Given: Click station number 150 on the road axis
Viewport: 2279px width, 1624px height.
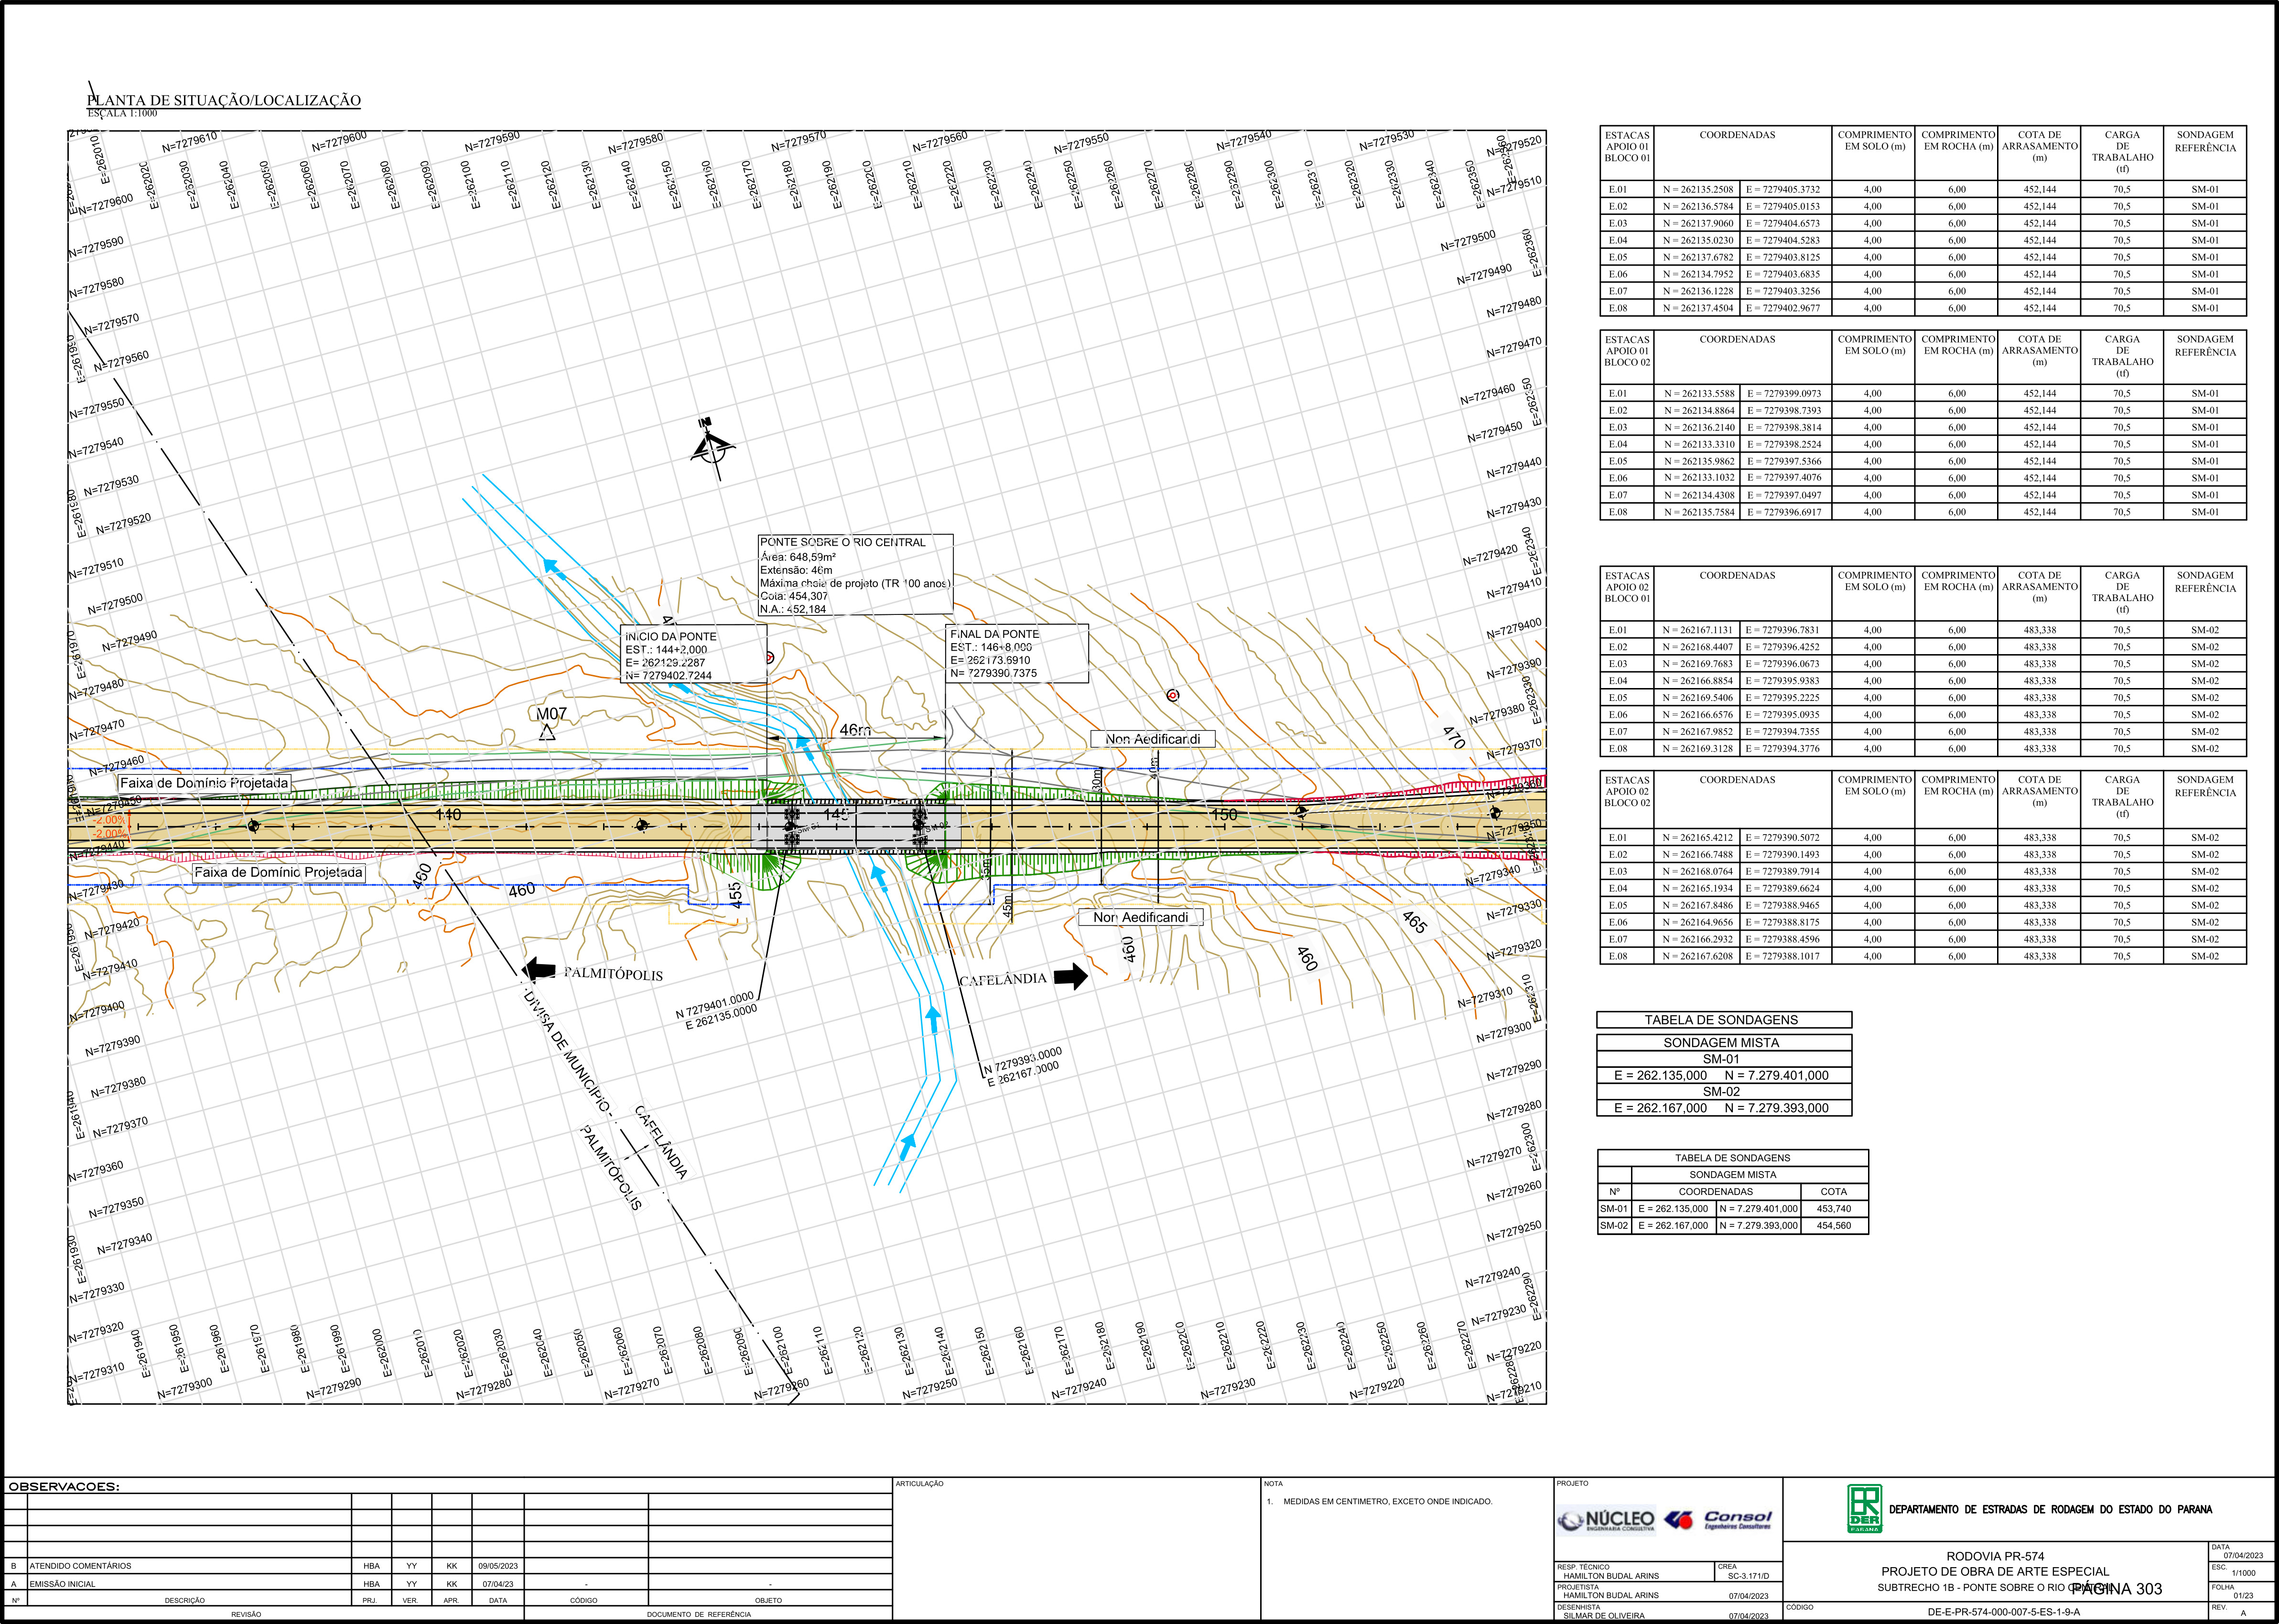Looking at the screenshot, I should pos(1224,815).
